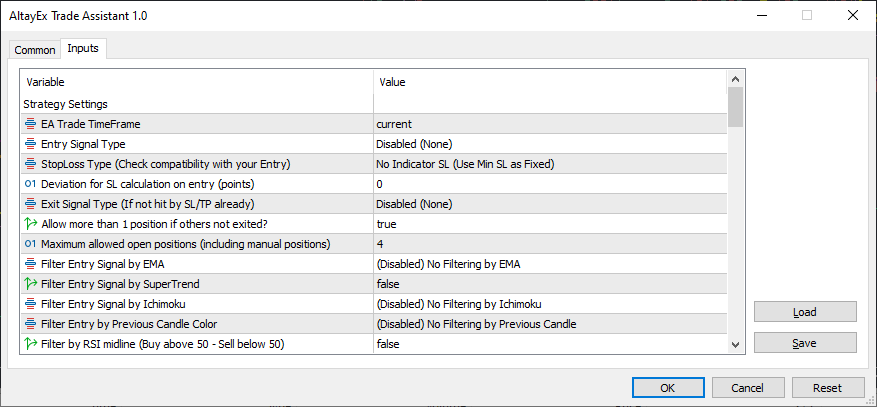877x407 pixels.
Task: Click the enum icon beside EA Trade TimeFrame
Action: tap(31, 124)
